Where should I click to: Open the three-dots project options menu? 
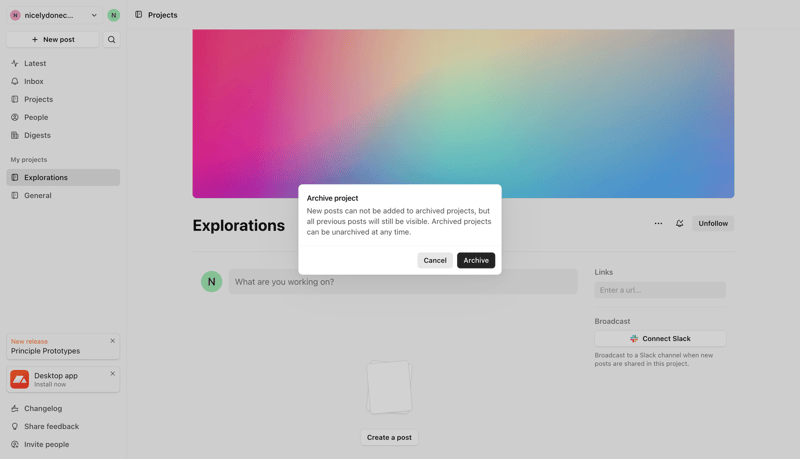click(x=658, y=224)
